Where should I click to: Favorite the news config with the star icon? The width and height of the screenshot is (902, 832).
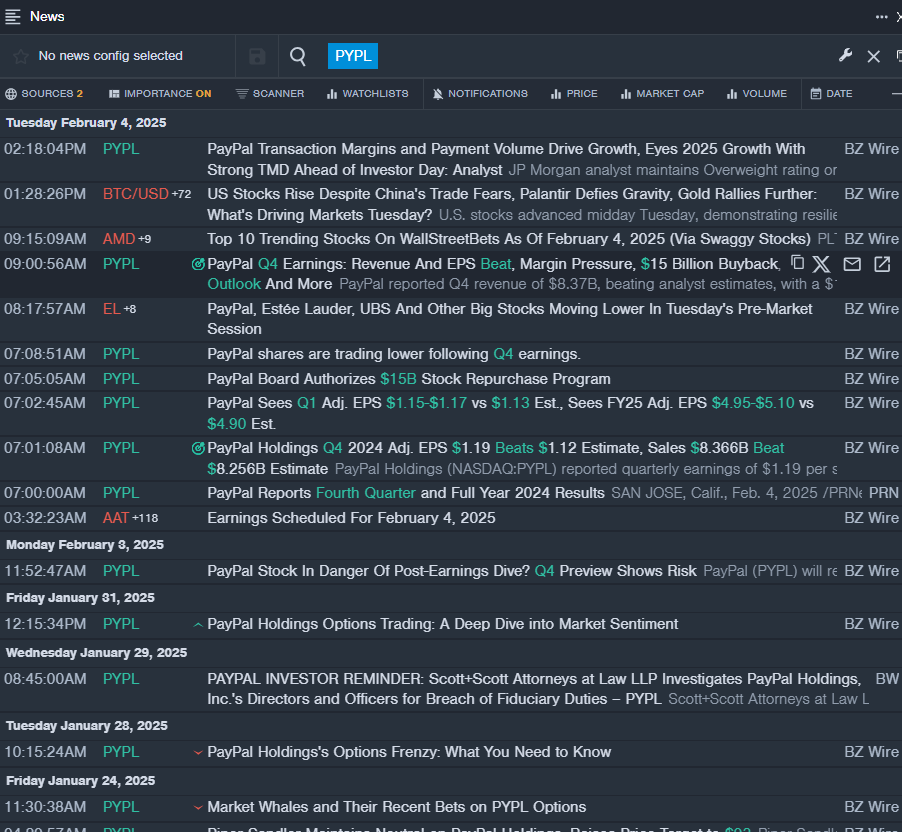click(x=20, y=56)
